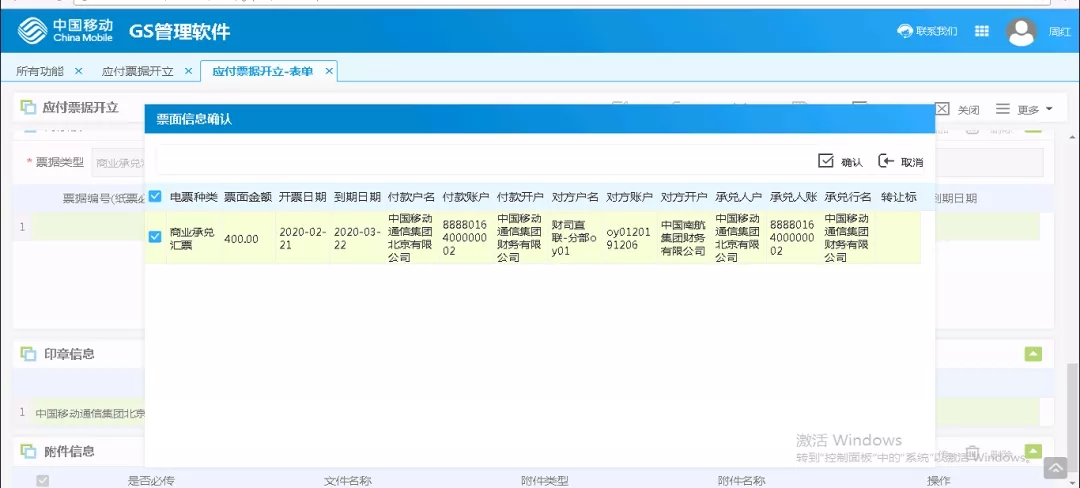Click the 票面信息确认 dialog title
1080x488 pixels.
point(194,119)
